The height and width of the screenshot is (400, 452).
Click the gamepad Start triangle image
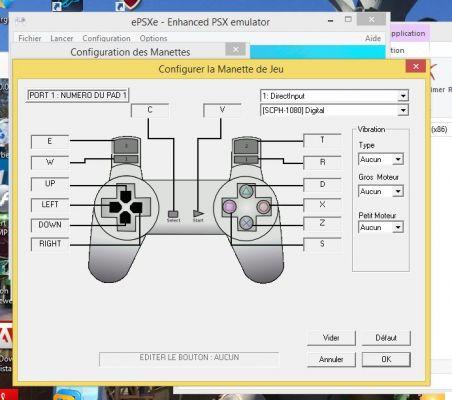pyautogui.click(x=198, y=214)
